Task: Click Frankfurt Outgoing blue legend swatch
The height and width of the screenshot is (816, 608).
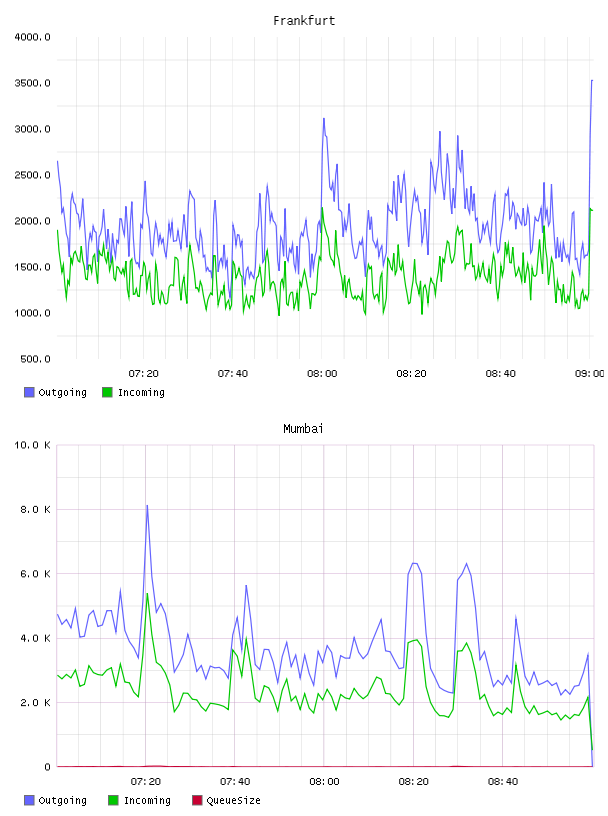Action: [x=29, y=392]
